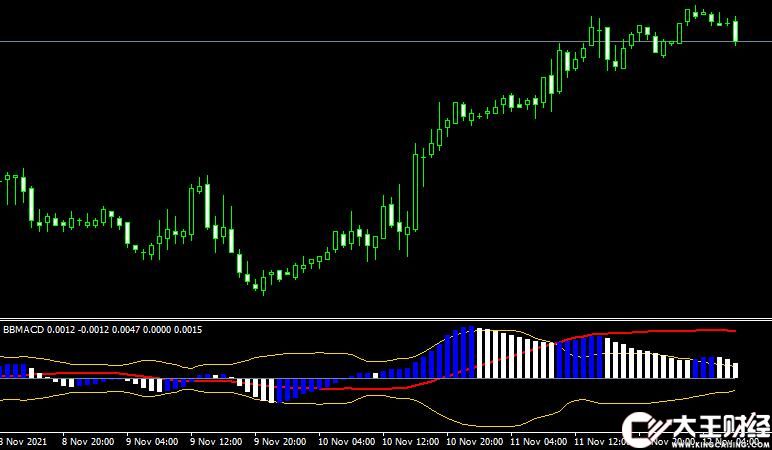This screenshot has height=450, width=772.
Task: Click the 9 Nov 20:00 time label
Action: click(x=280, y=441)
